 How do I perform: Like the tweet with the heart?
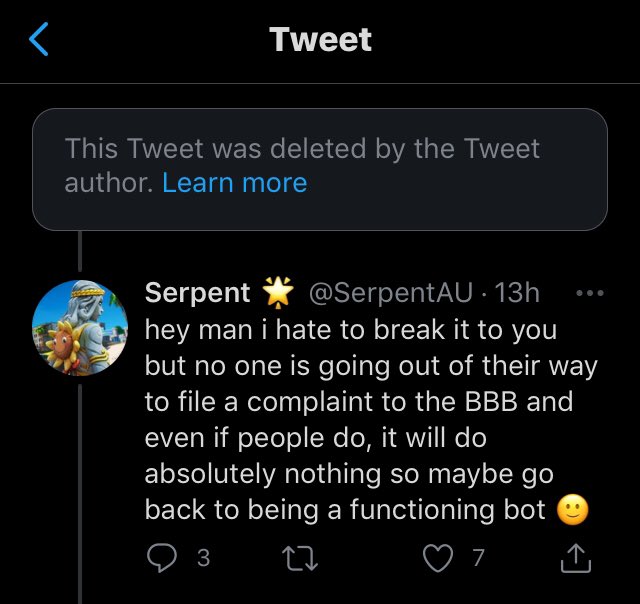tap(437, 559)
